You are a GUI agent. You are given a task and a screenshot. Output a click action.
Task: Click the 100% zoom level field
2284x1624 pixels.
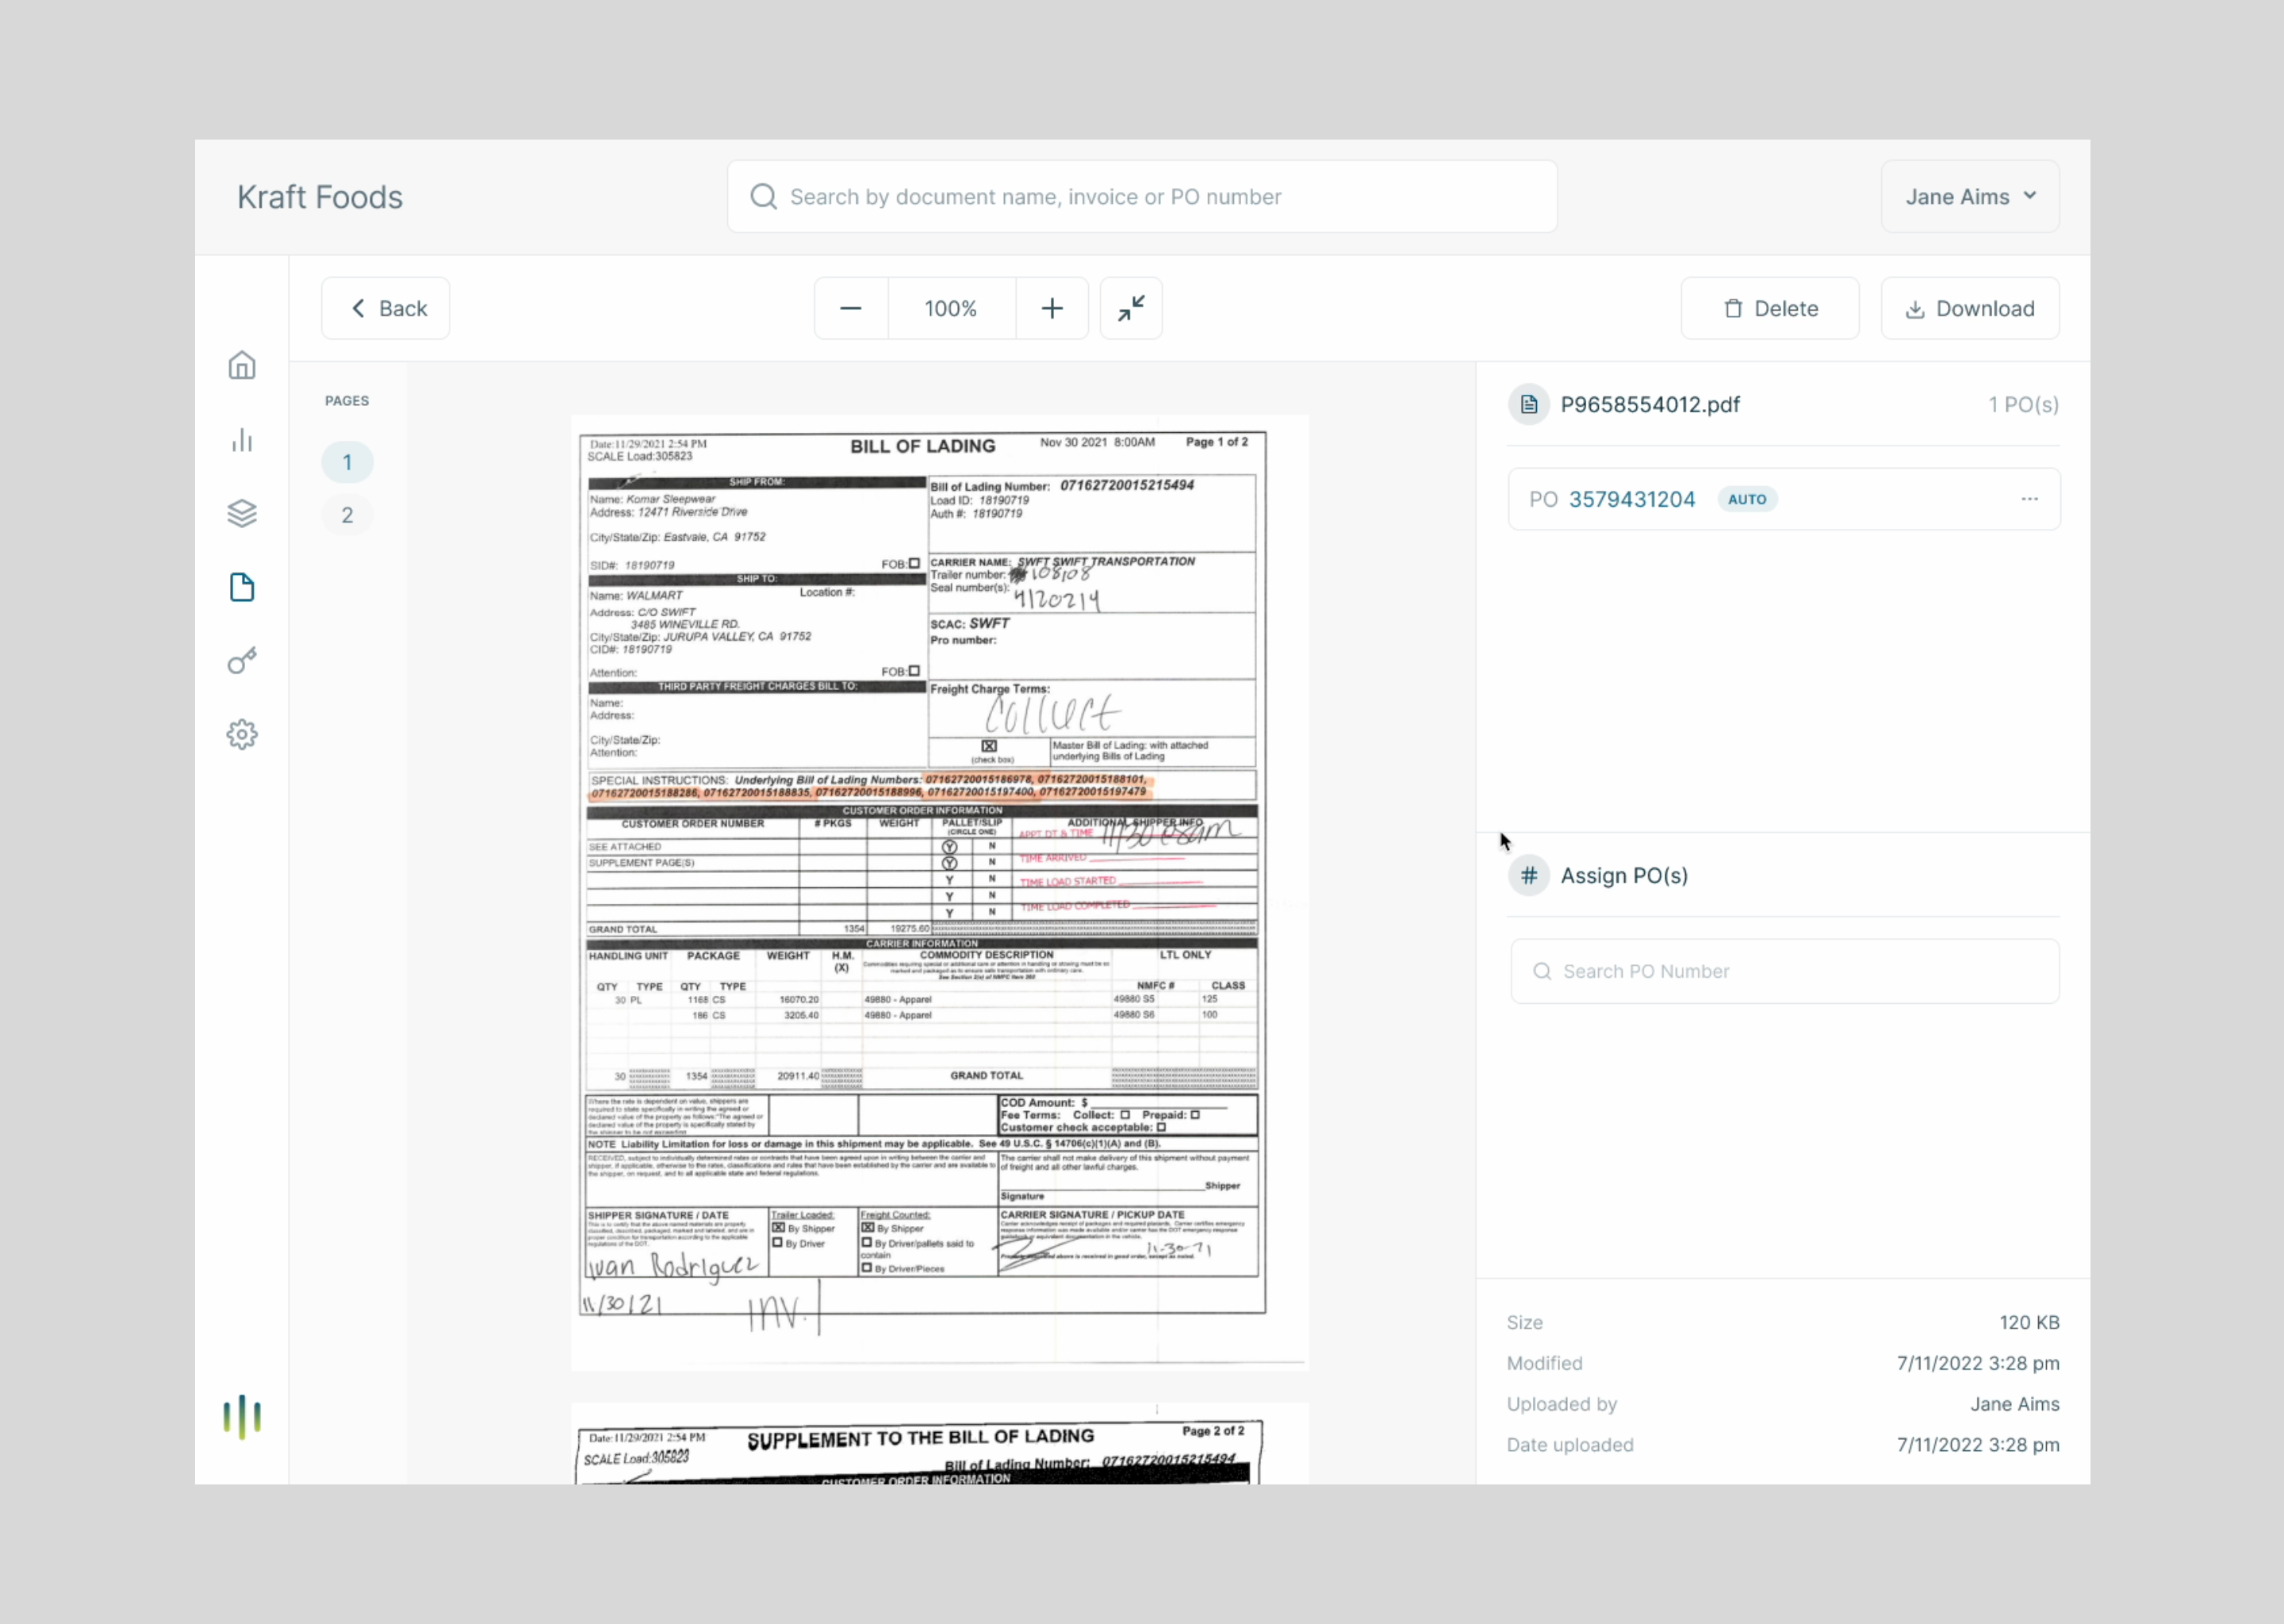click(950, 309)
